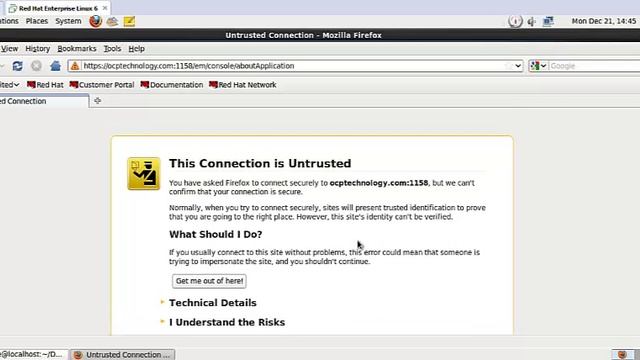The image size is (640, 360).
Task: Select the Untrusted Connection browser tab
Action: pyautogui.click(x=44, y=101)
